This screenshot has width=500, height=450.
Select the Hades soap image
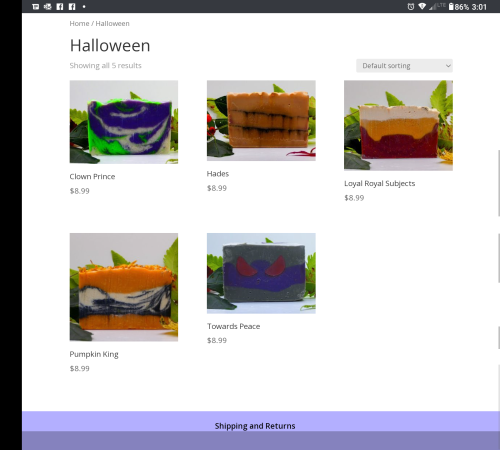261,120
